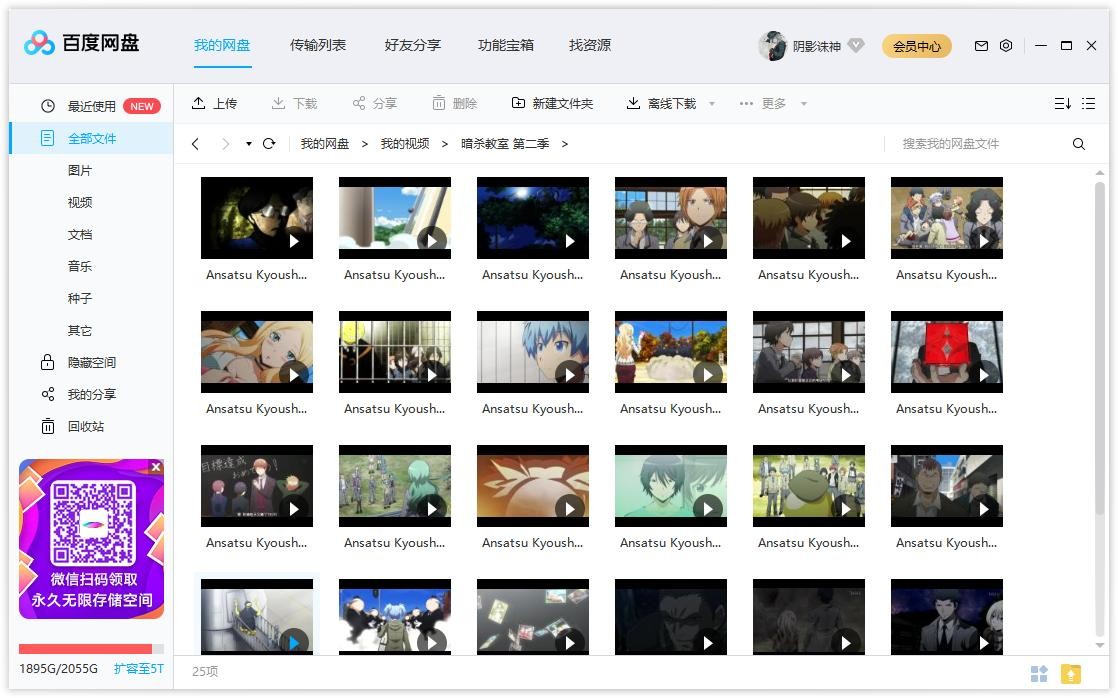Open the 功能宝箱 menu
1118x698 pixels.
[x=506, y=45]
